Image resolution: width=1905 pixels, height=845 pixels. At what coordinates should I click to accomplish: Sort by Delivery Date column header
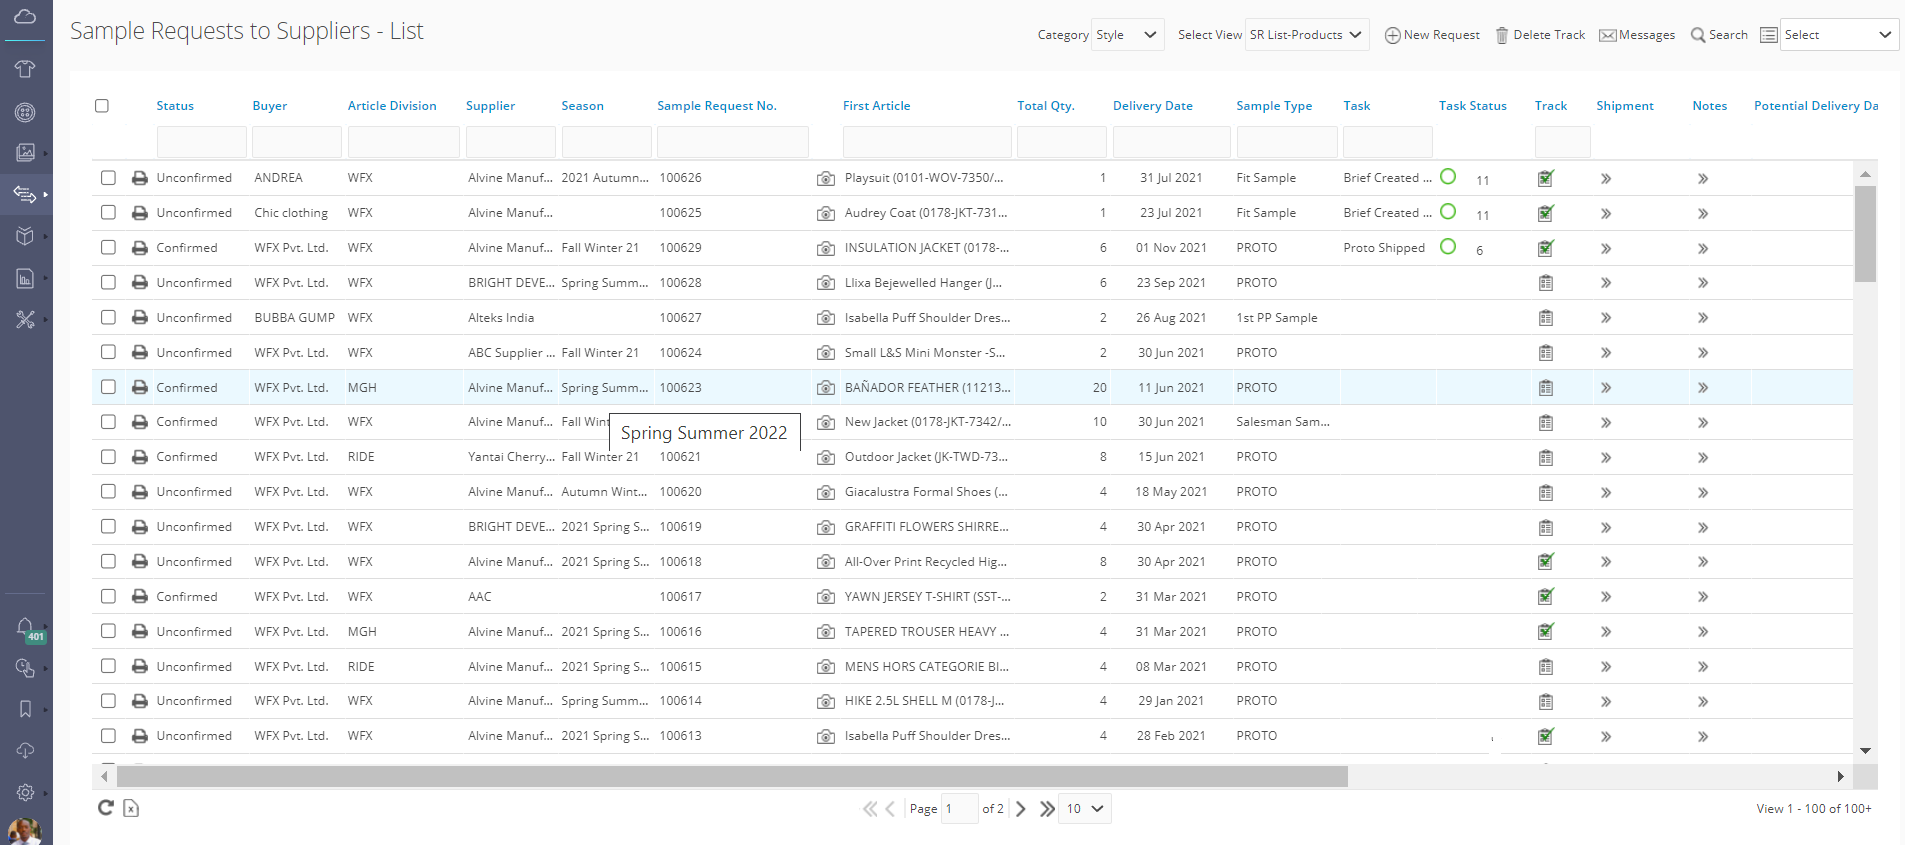[1152, 106]
